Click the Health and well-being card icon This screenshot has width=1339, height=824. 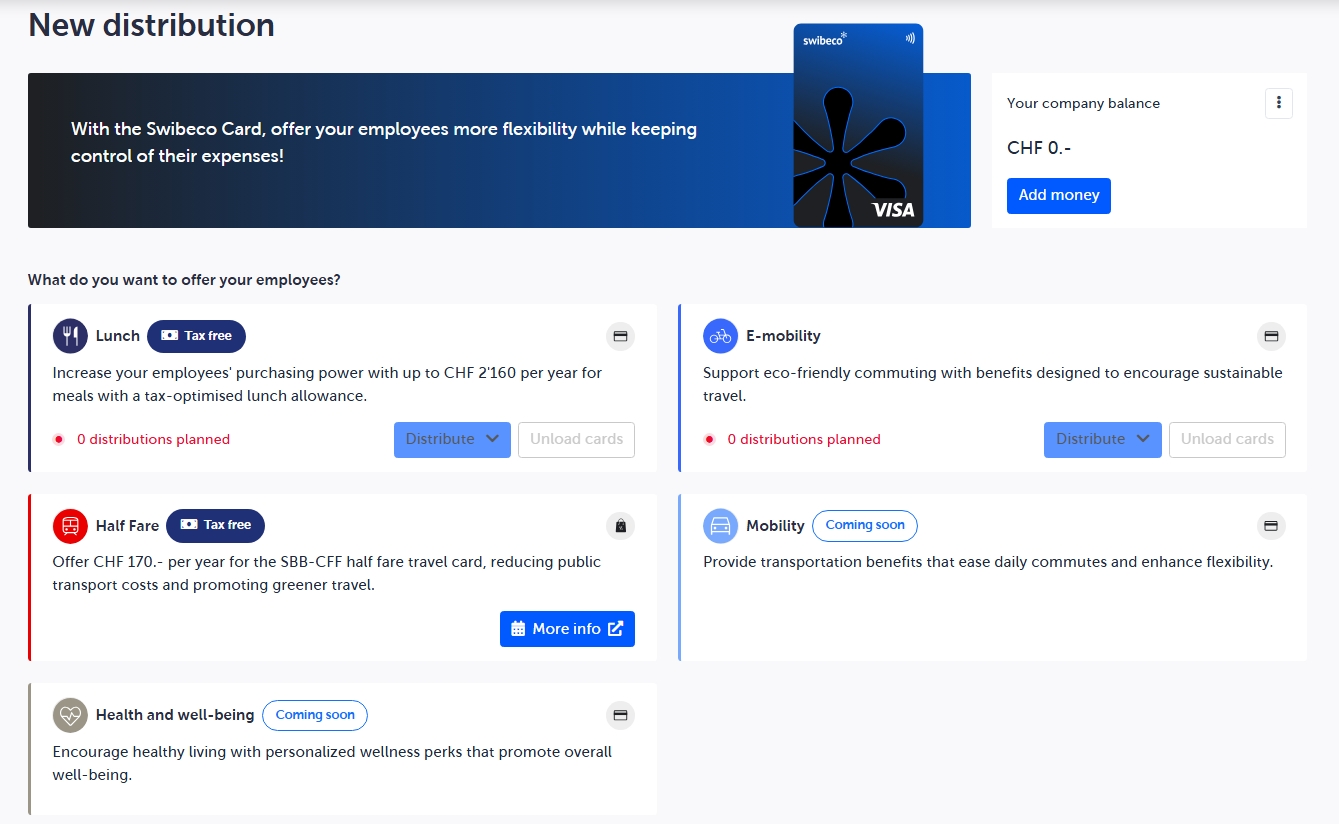pyautogui.click(x=620, y=715)
